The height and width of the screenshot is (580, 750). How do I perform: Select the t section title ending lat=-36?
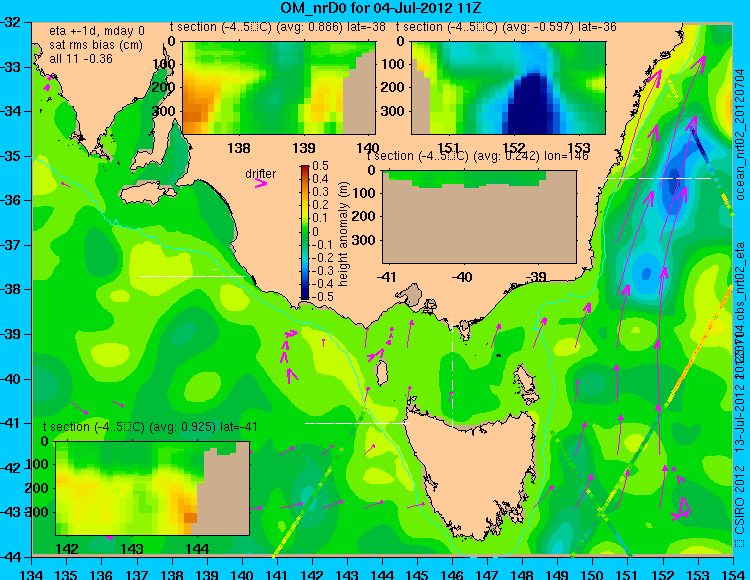[x=506, y=27]
